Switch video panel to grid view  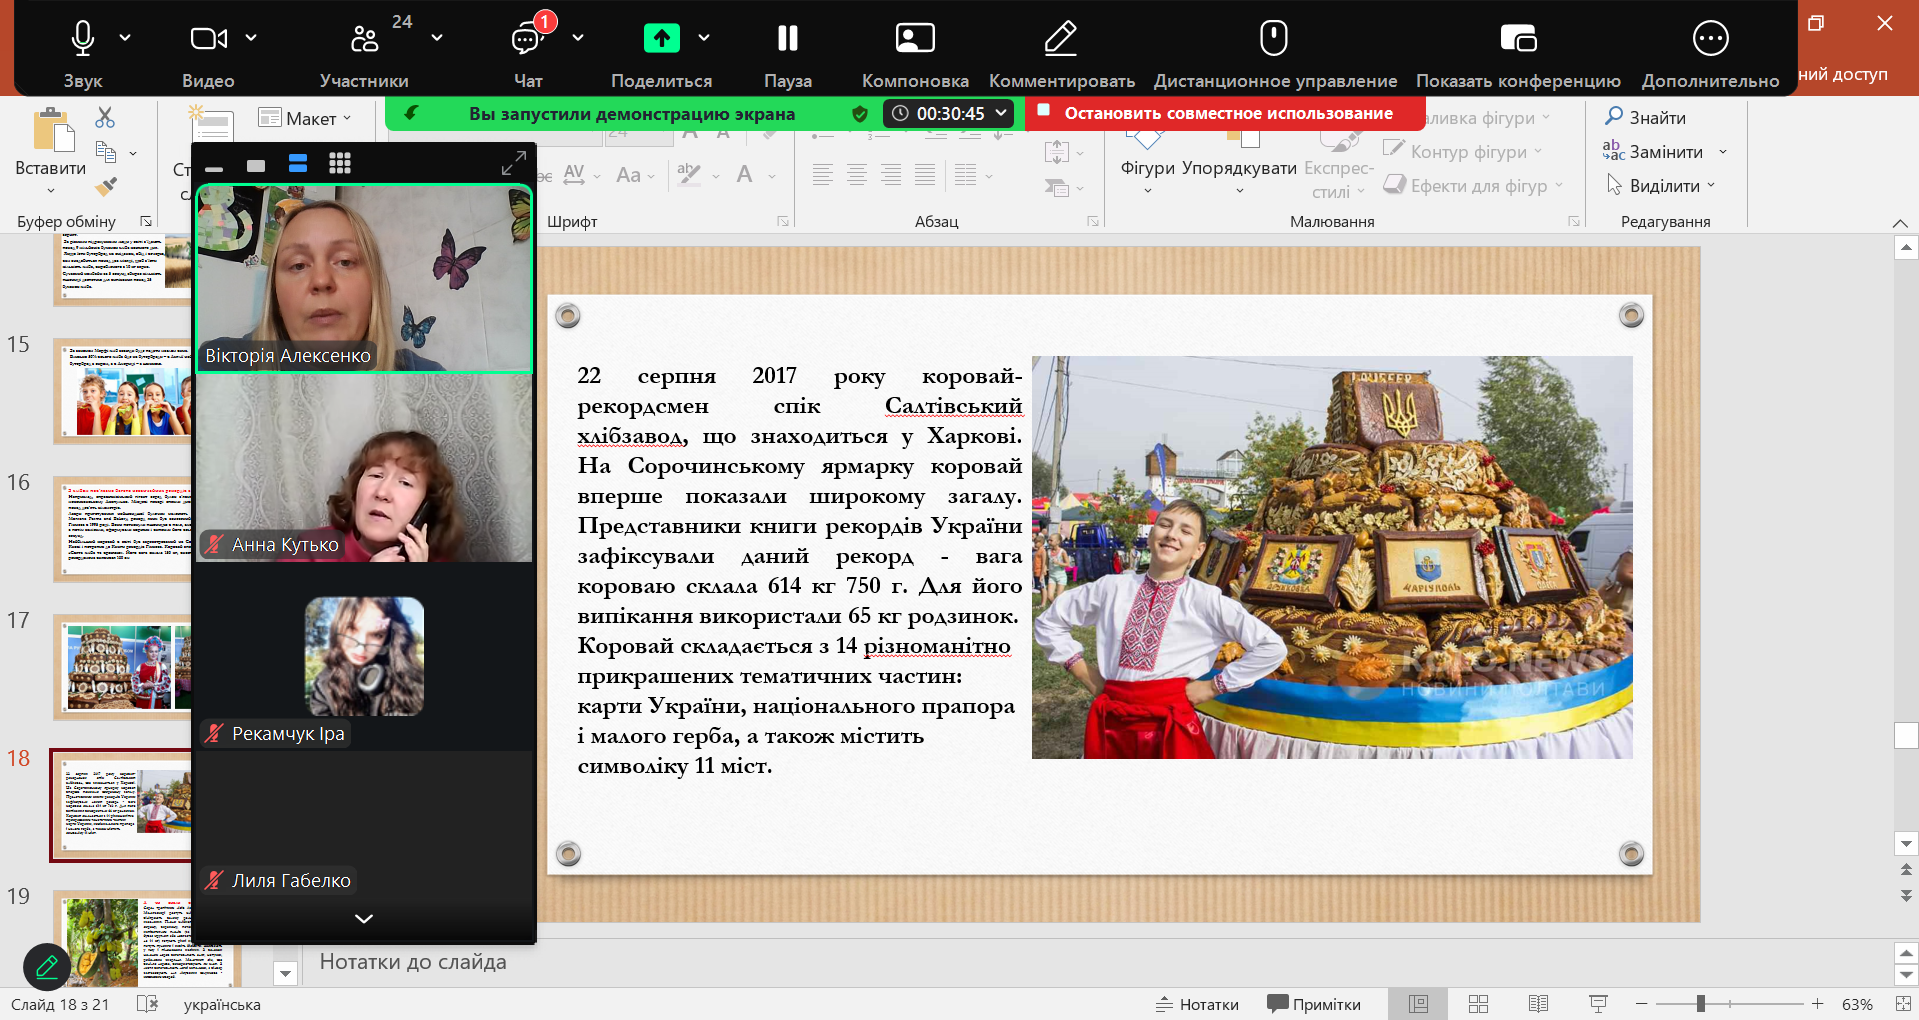[340, 164]
